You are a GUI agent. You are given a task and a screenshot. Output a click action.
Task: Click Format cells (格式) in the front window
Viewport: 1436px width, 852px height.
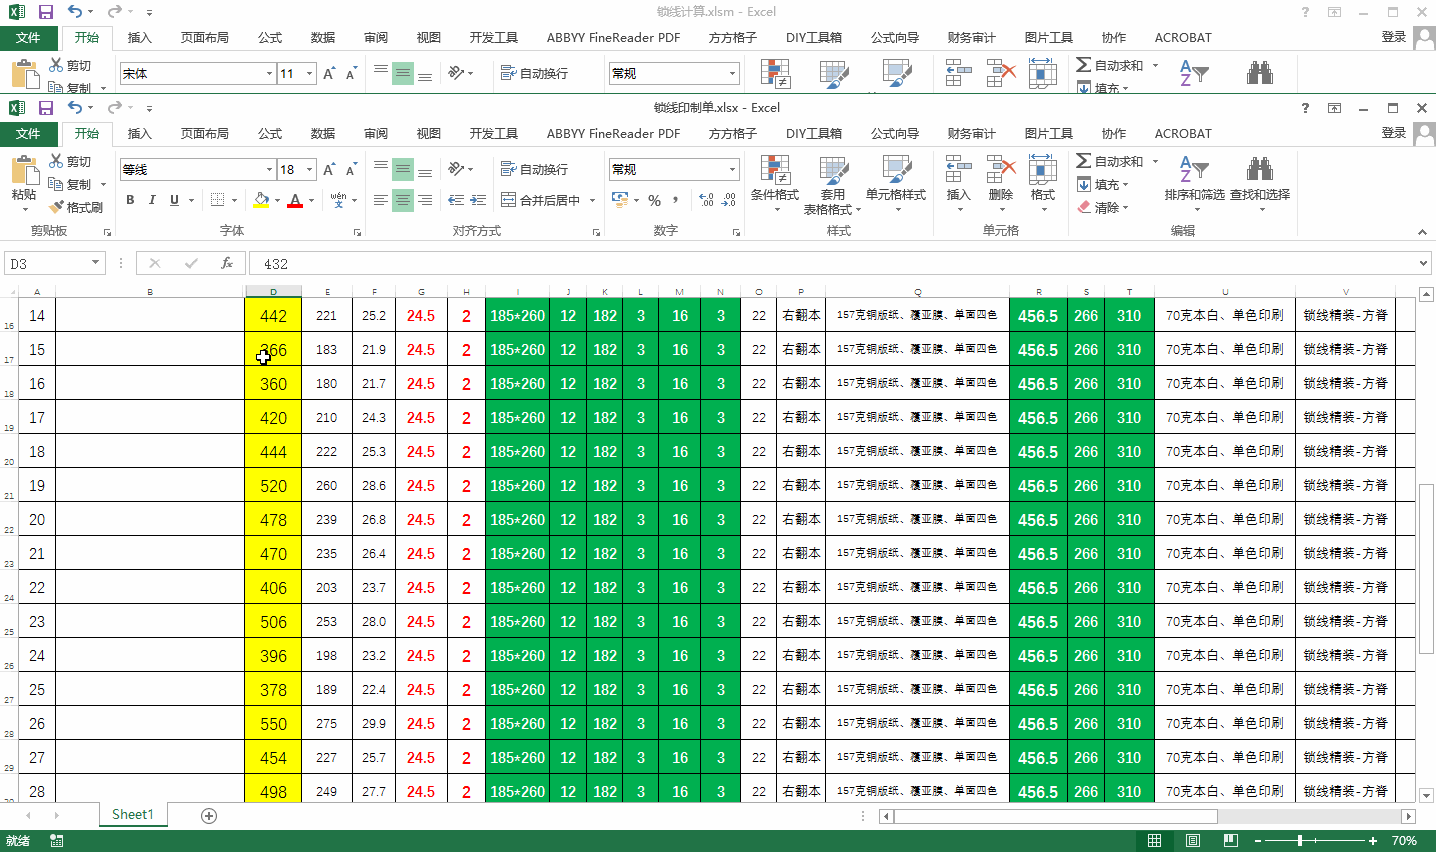point(1042,184)
